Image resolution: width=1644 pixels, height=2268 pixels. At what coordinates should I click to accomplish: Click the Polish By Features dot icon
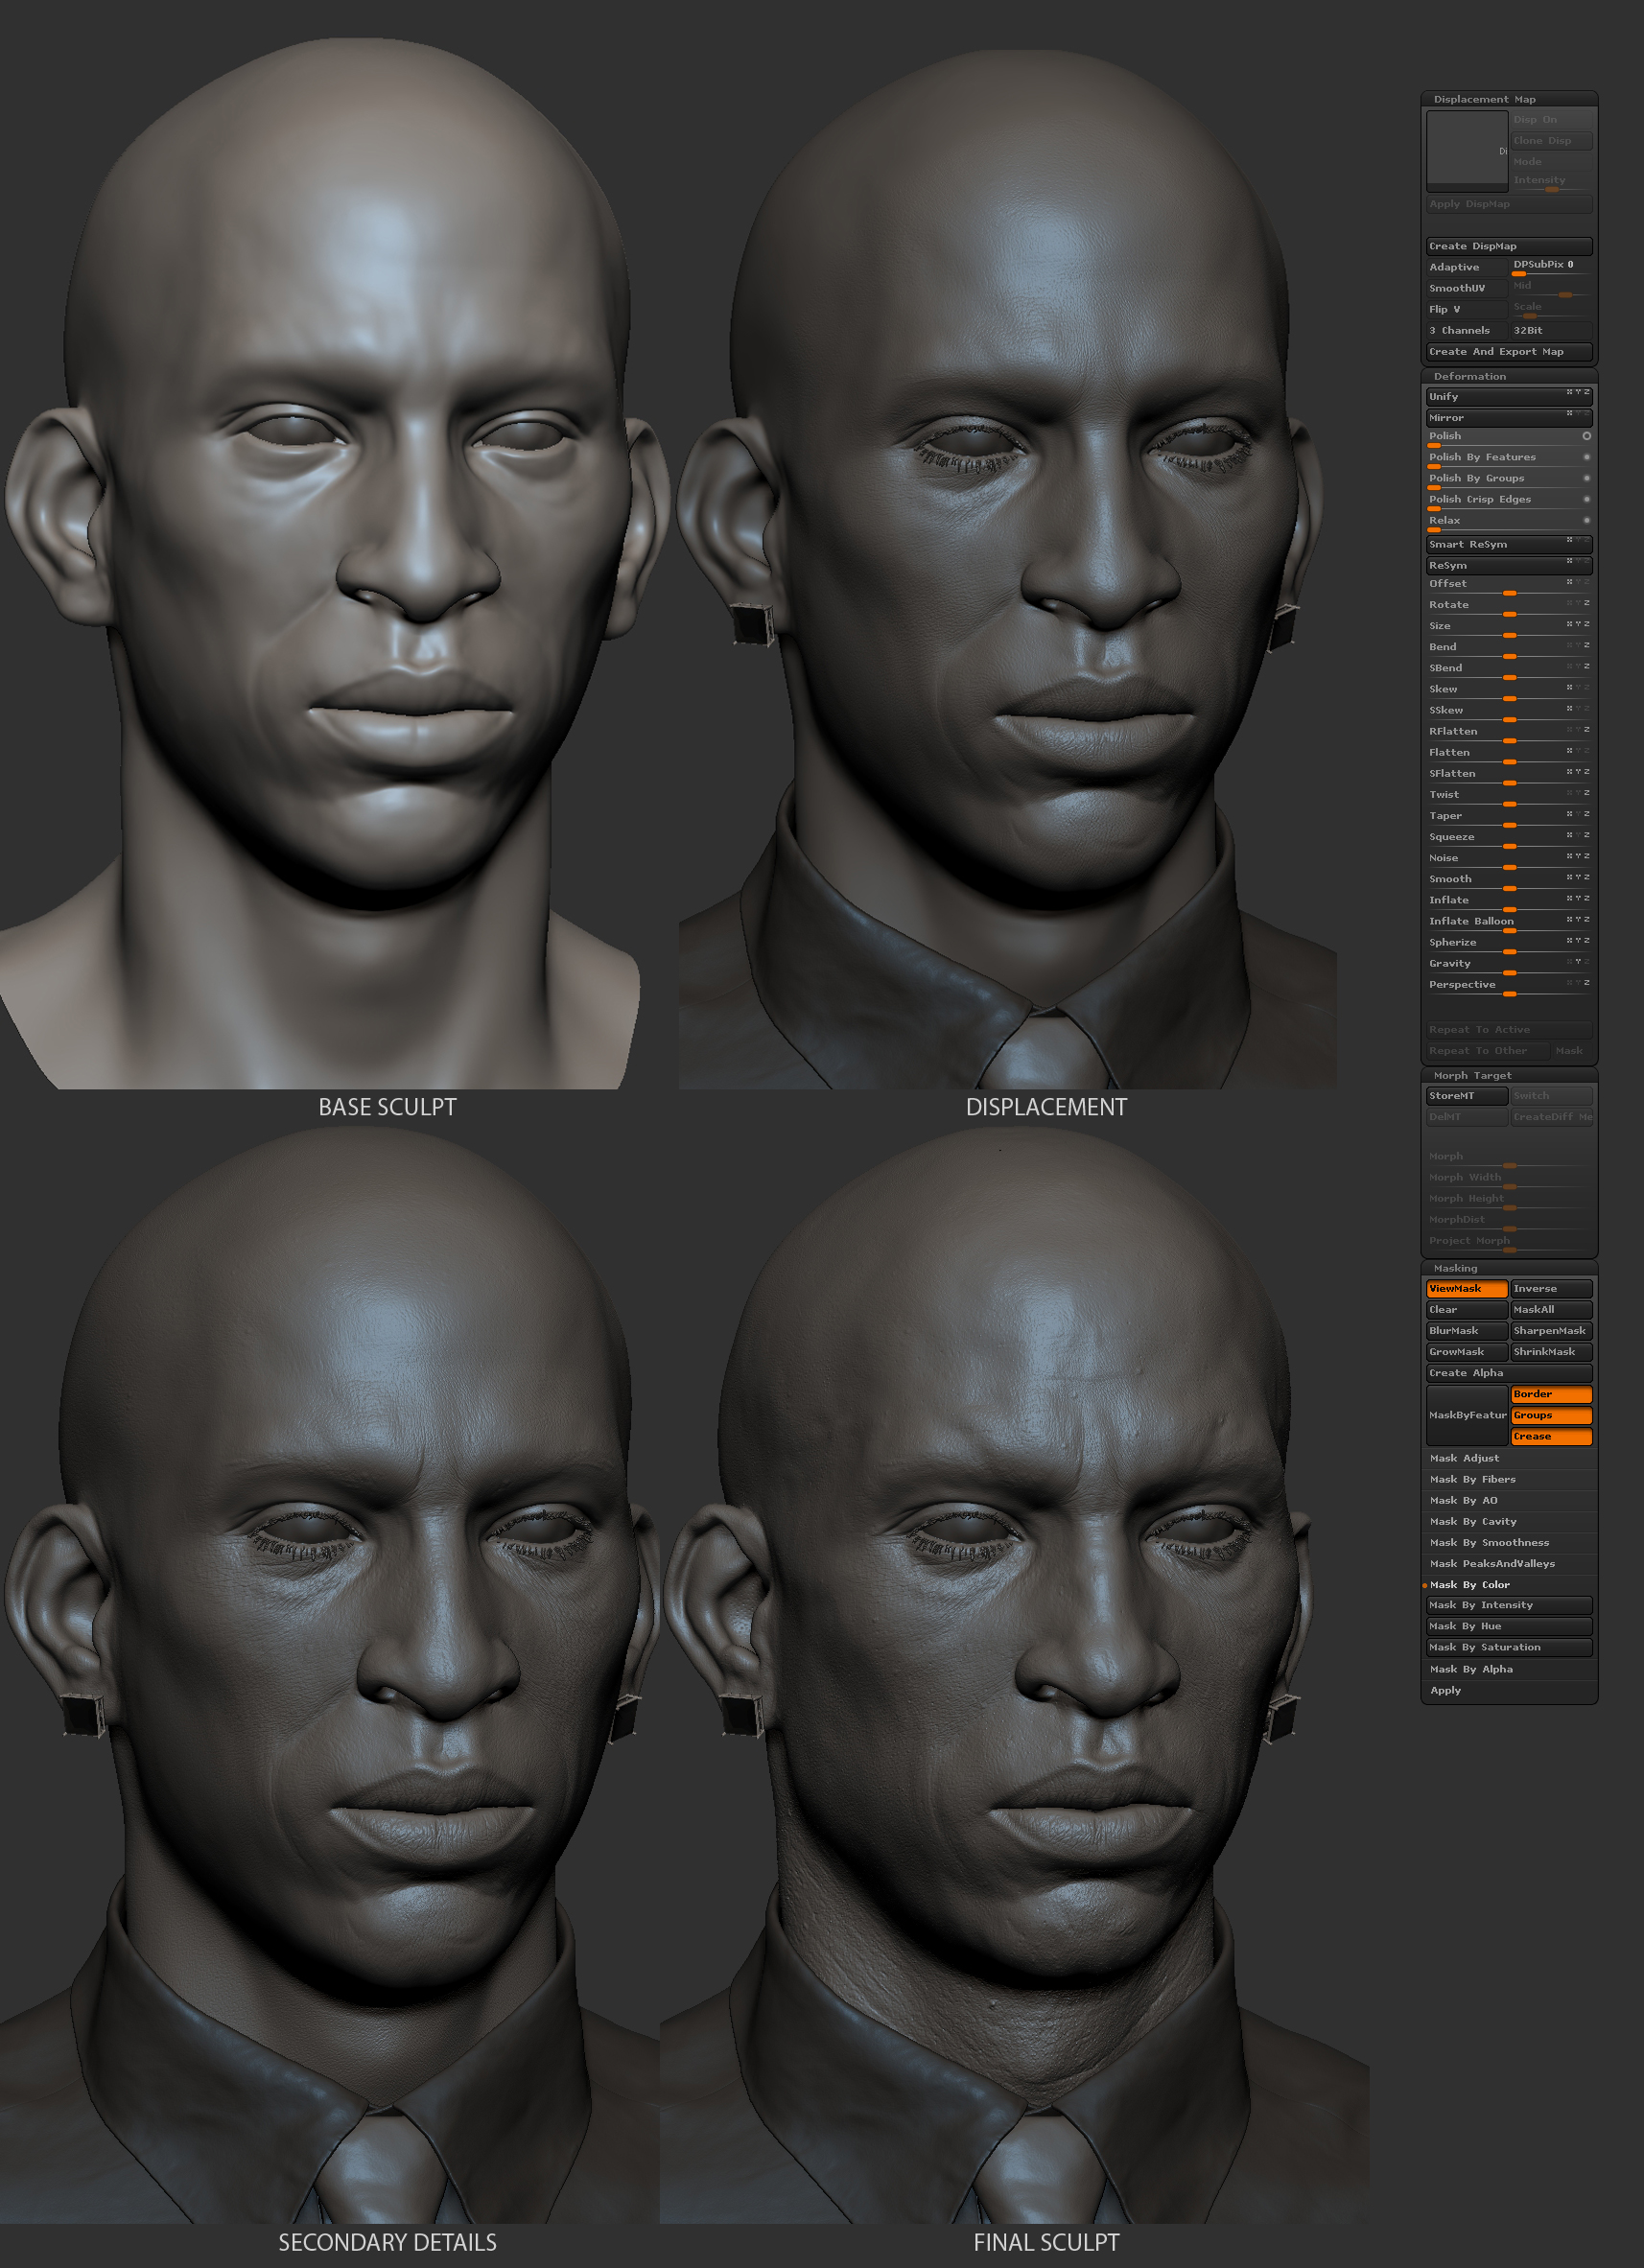[x=1586, y=457]
